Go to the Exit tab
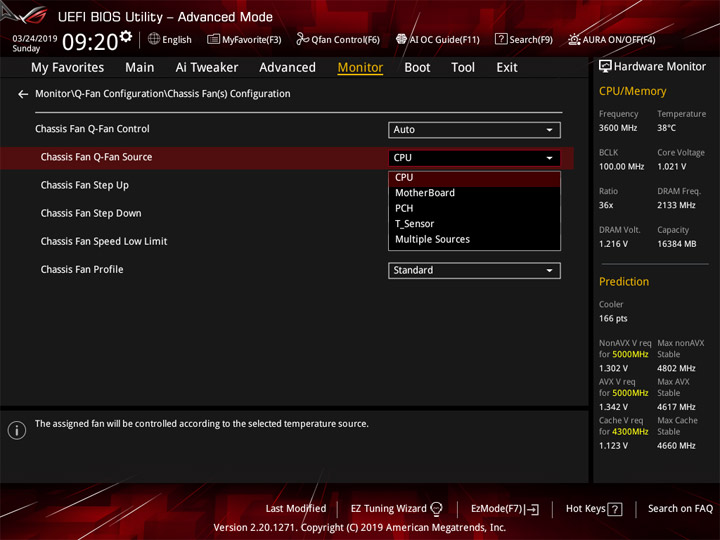 (x=507, y=68)
